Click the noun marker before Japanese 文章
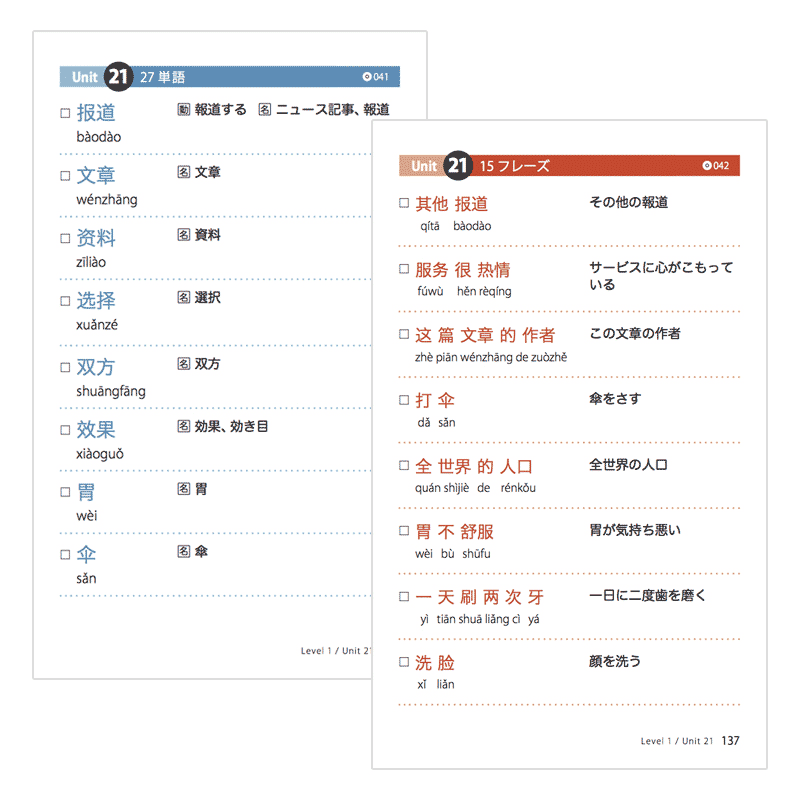The image size is (800, 800). coord(184,172)
